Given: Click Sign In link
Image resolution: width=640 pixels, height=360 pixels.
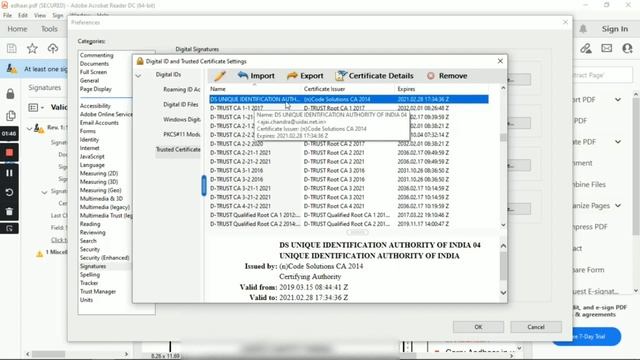Looking at the screenshot, I should point(615,29).
